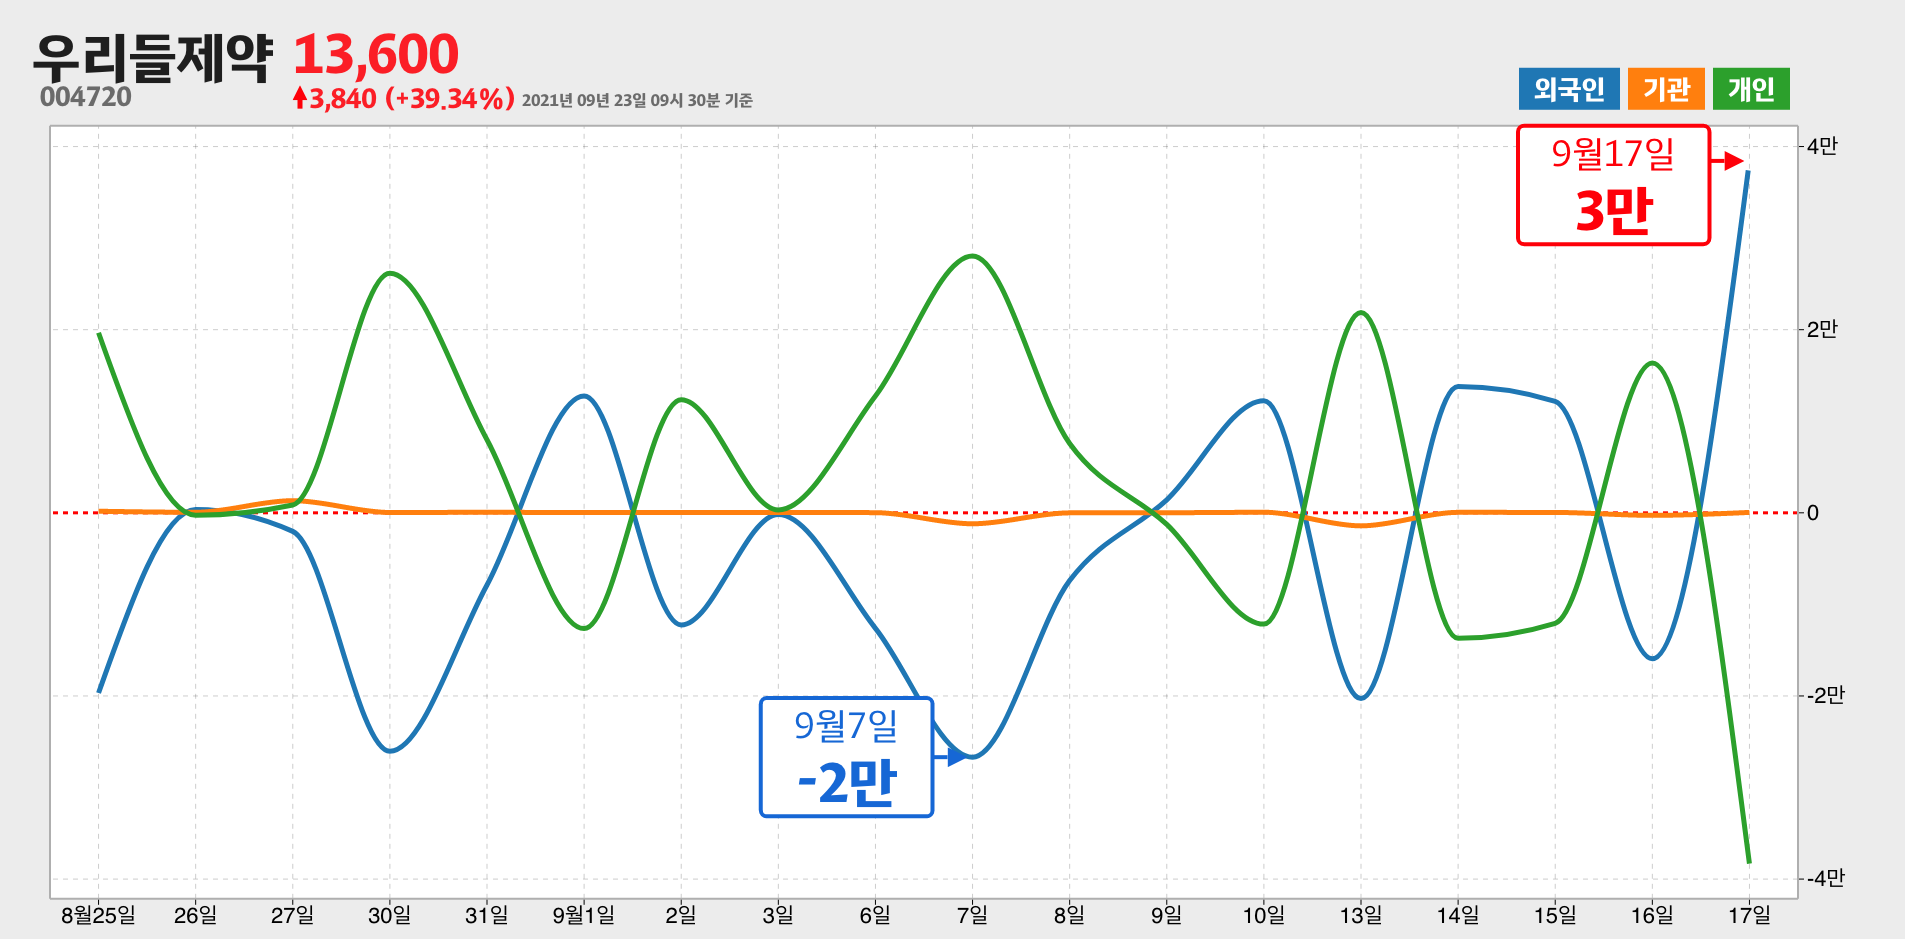This screenshot has width=1920, height=939.
Task: Click the blue line's trough at 7일
Action: (x=972, y=757)
